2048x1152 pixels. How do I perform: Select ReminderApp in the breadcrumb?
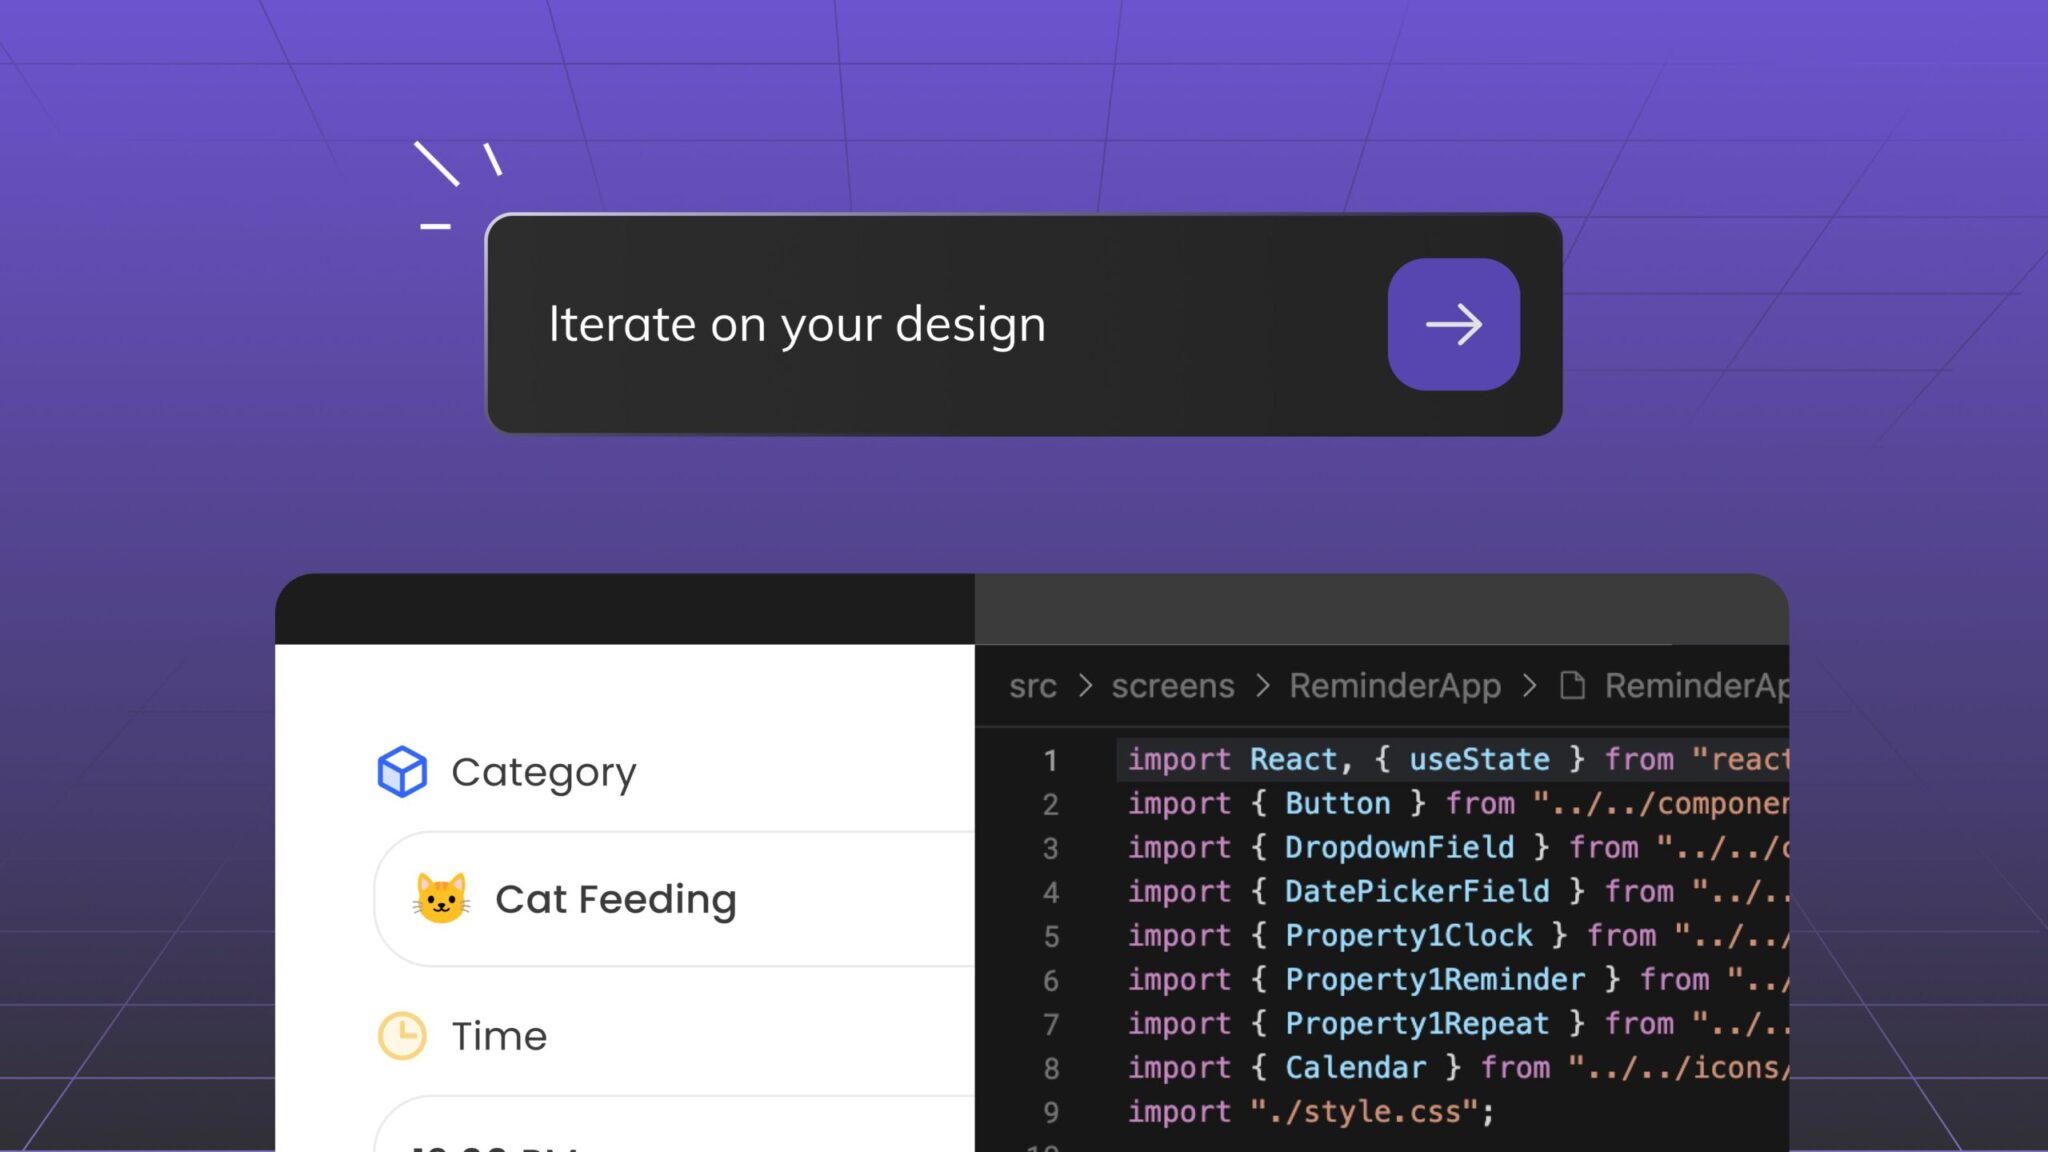pyautogui.click(x=1396, y=686)
